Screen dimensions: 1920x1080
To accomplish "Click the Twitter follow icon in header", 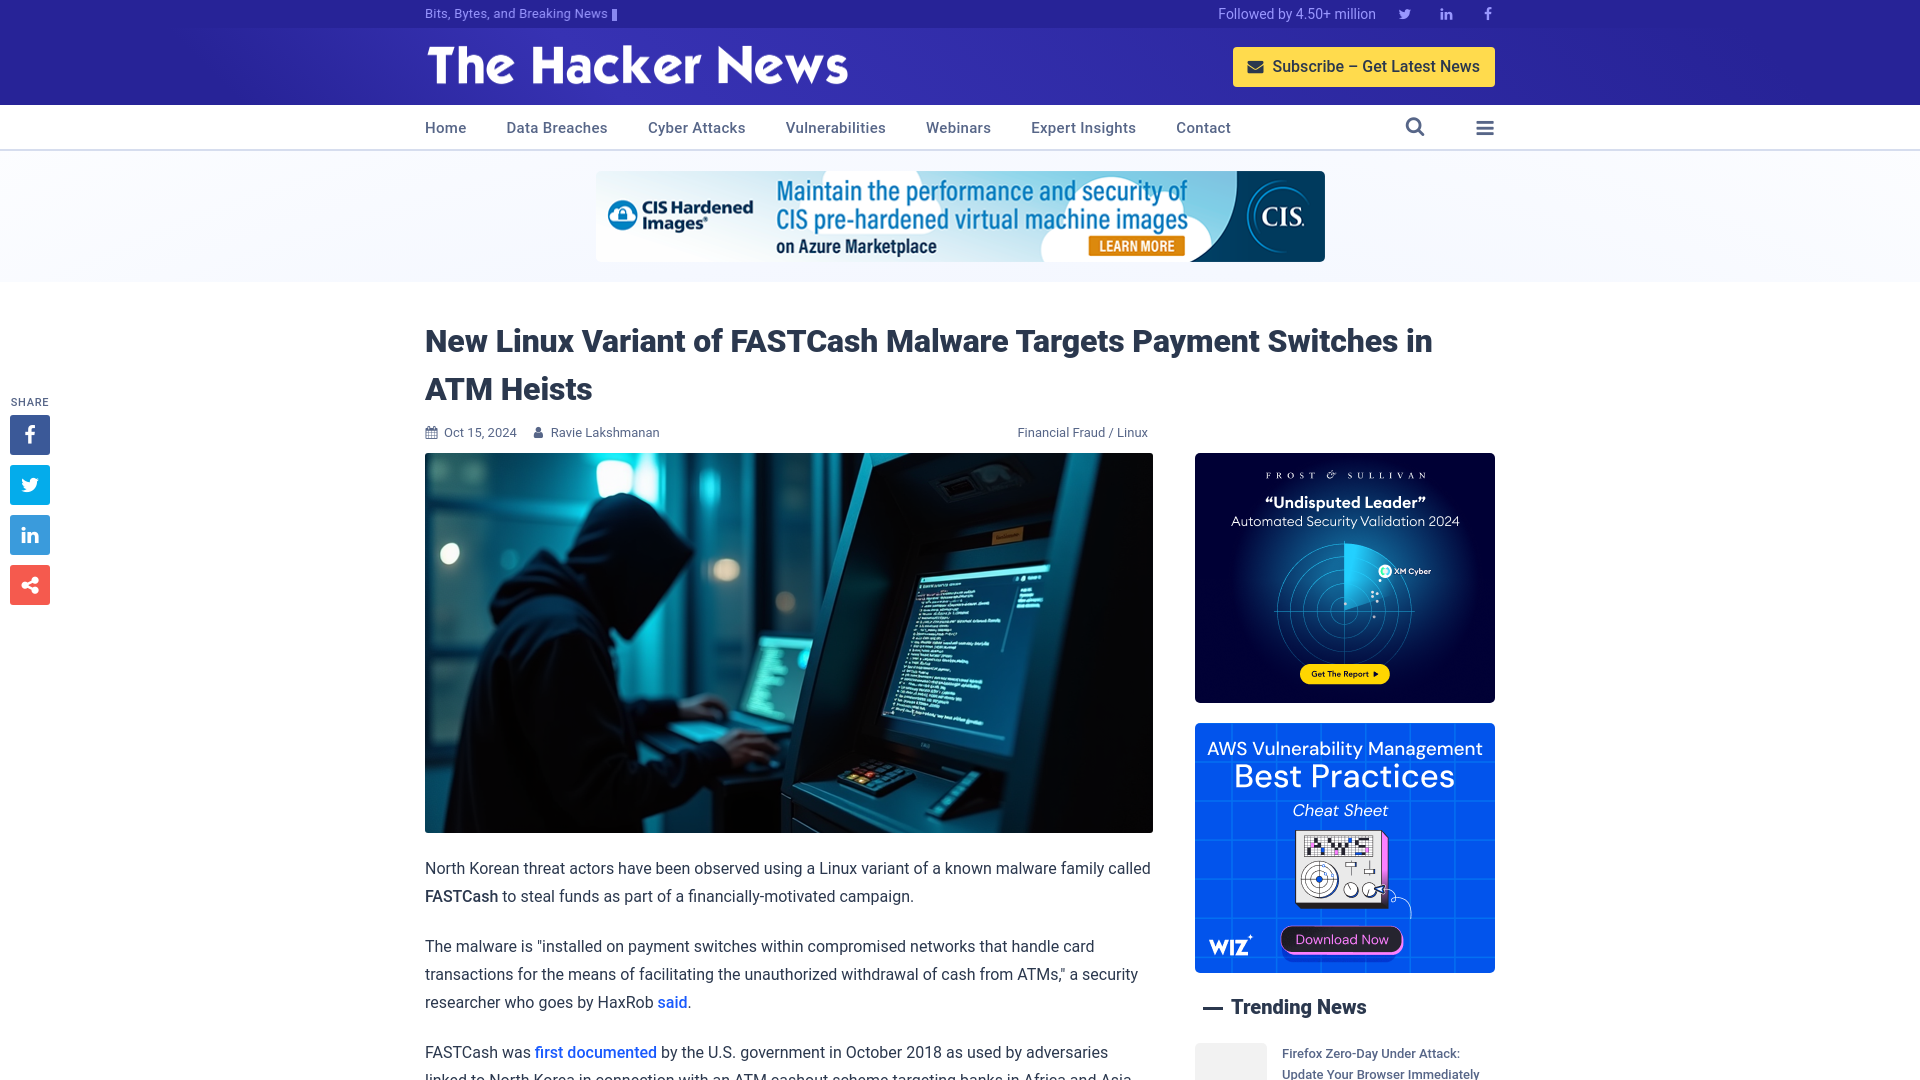I will click(1404, 13).
